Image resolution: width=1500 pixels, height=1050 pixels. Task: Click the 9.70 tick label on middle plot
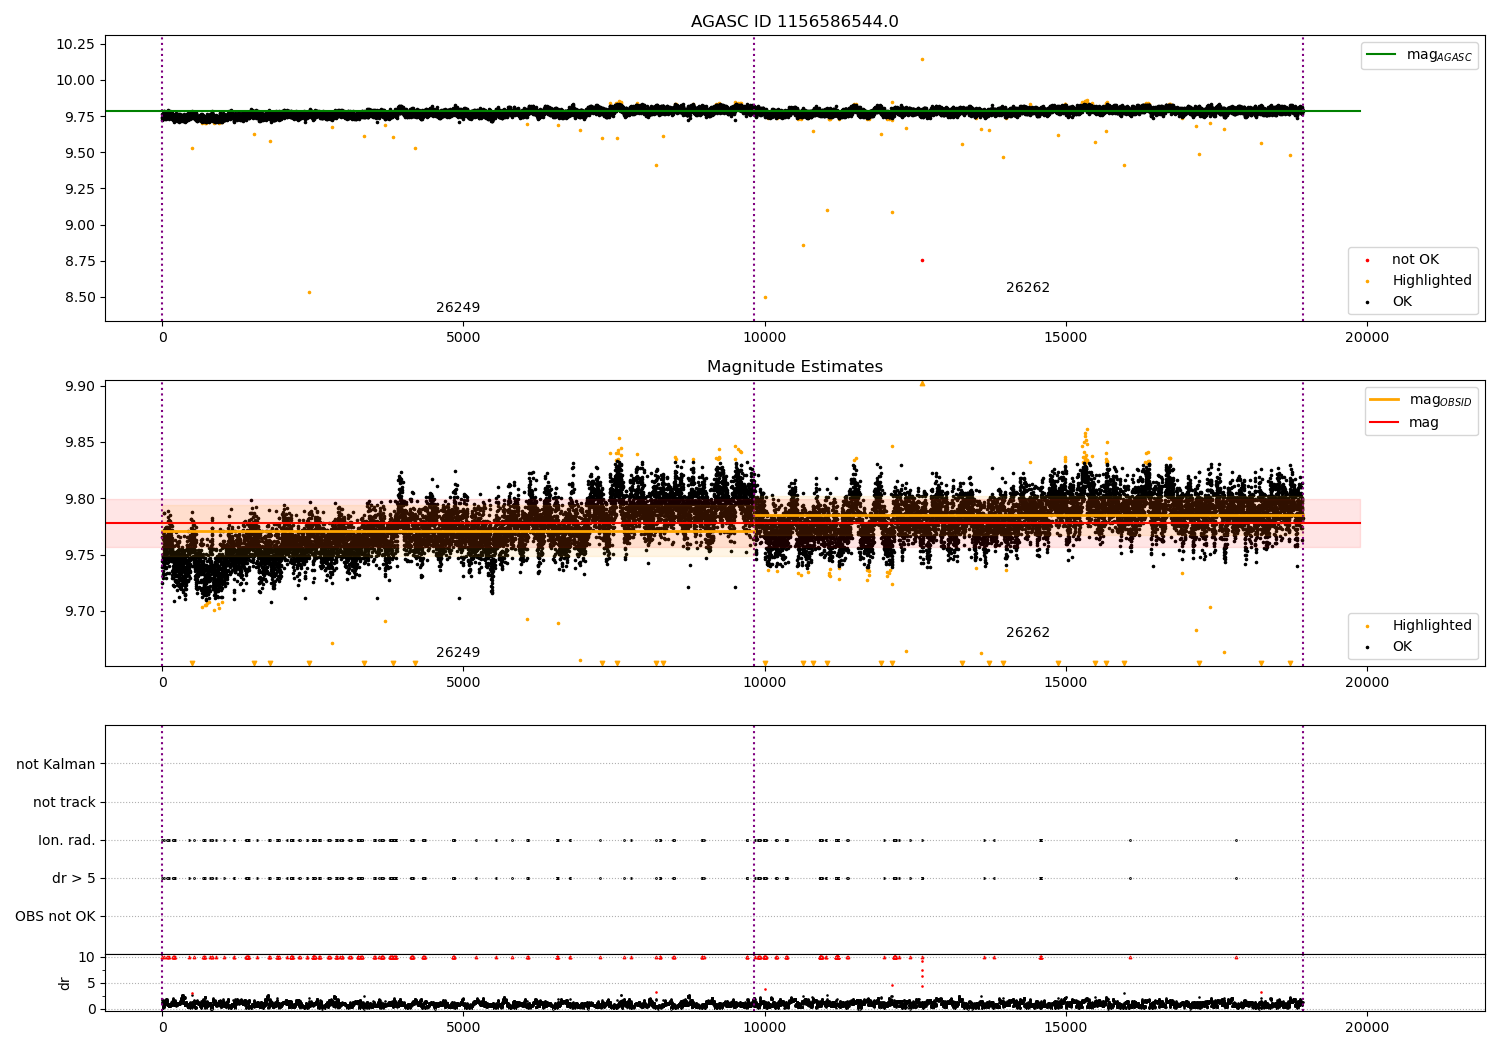click(x=79, y=611)
